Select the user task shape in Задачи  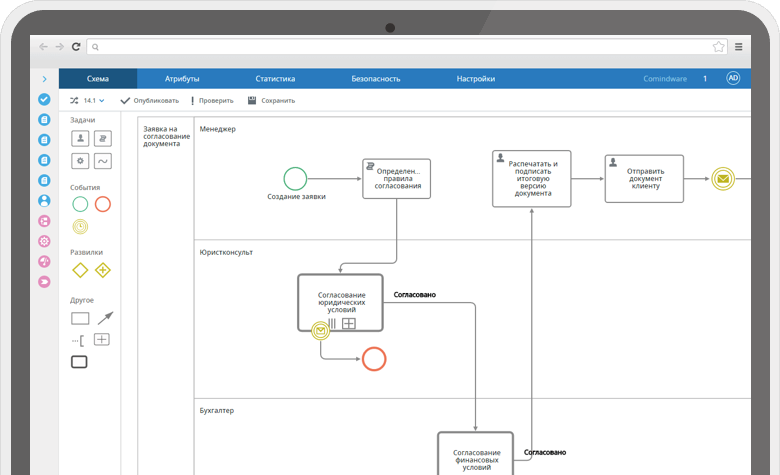(81, 138)
